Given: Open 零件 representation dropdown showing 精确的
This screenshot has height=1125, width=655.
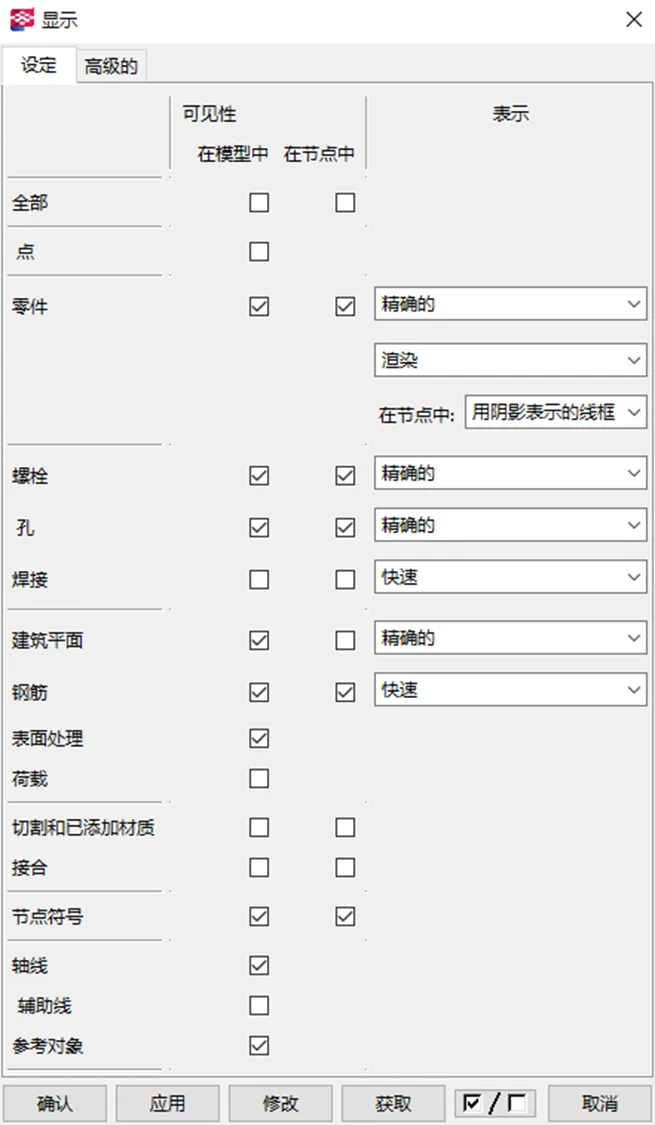Looking at the screenshot, I should [510, 305].
